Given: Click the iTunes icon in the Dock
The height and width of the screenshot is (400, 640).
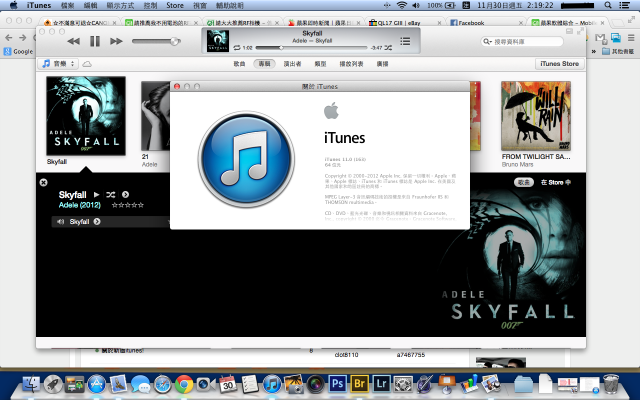Looking at the screenshot, I should [271, 384].
